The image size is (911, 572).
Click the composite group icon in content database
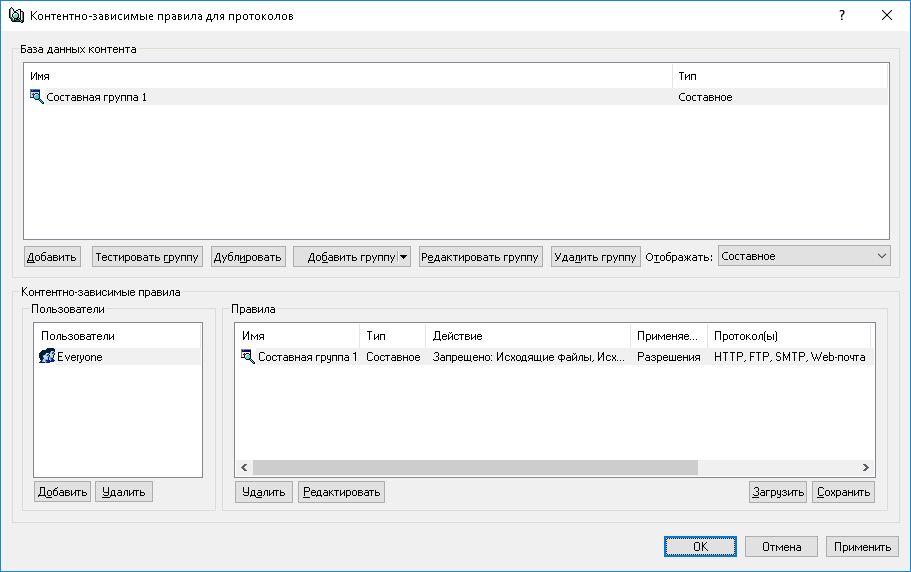[37, 97]
